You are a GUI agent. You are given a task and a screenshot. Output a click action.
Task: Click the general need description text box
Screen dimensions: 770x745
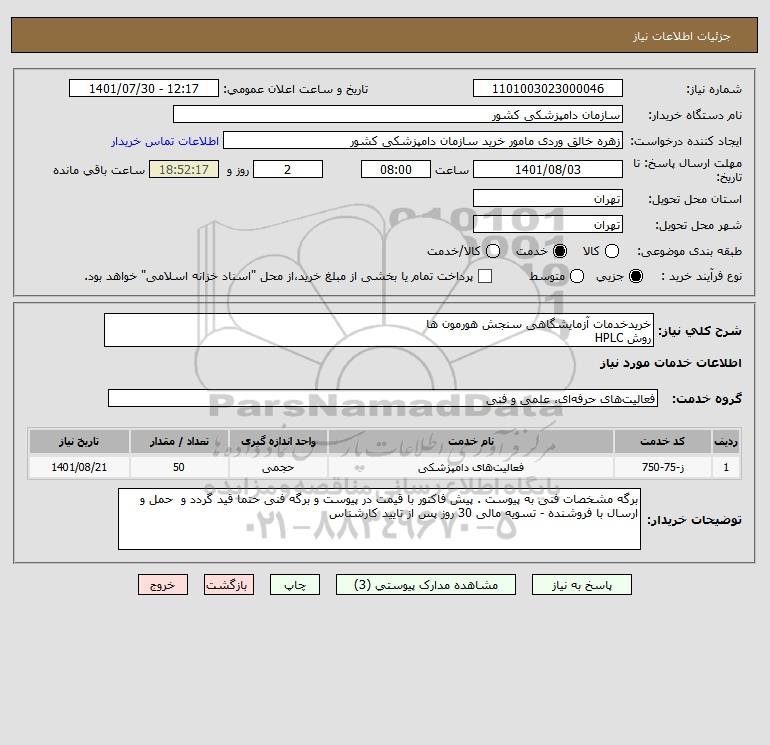click(x=379, y=330)
